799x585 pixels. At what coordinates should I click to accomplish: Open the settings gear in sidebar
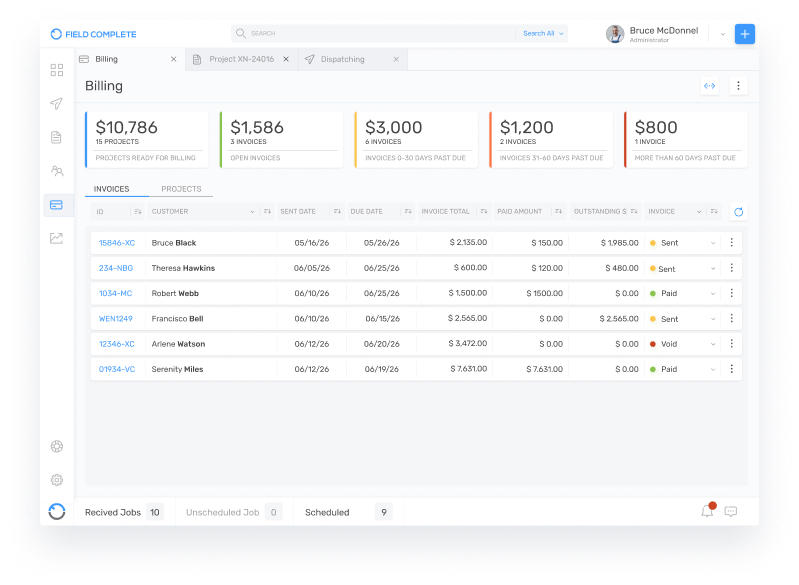tap(57, 480)
